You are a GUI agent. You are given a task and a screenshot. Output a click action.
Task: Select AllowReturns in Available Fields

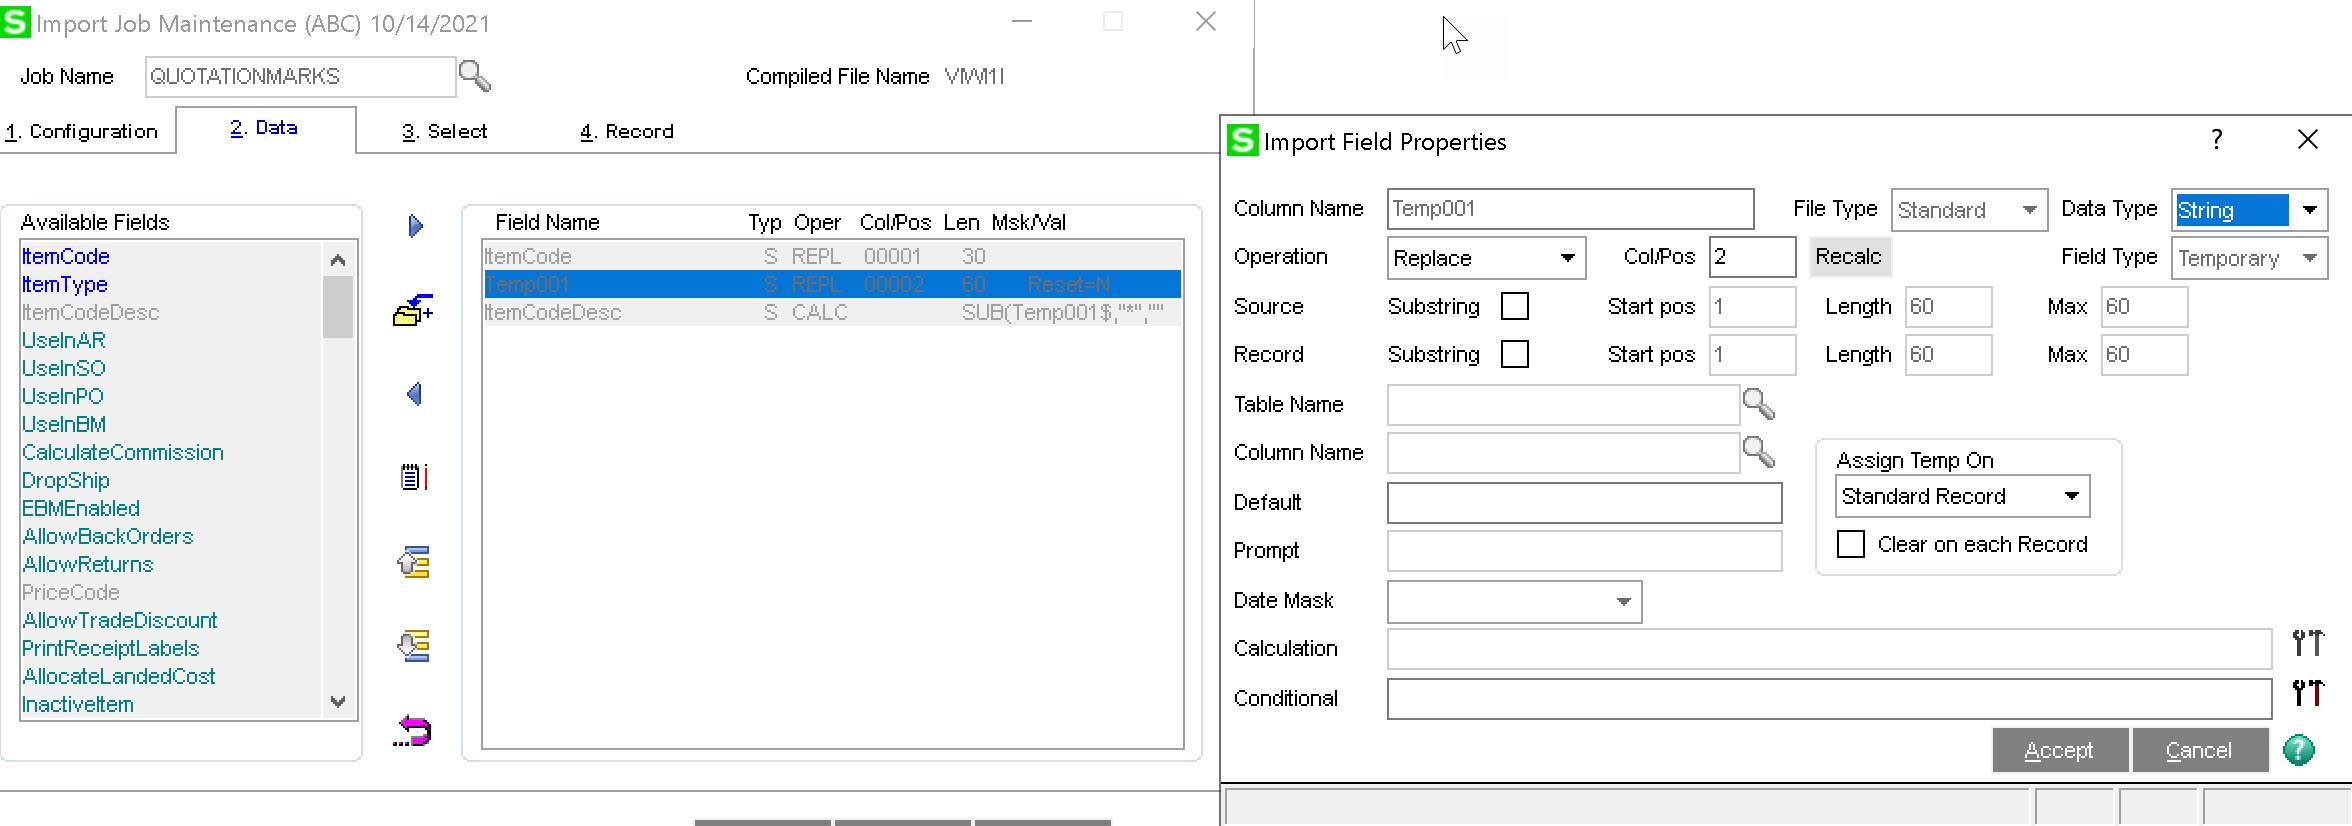point(87,564)
